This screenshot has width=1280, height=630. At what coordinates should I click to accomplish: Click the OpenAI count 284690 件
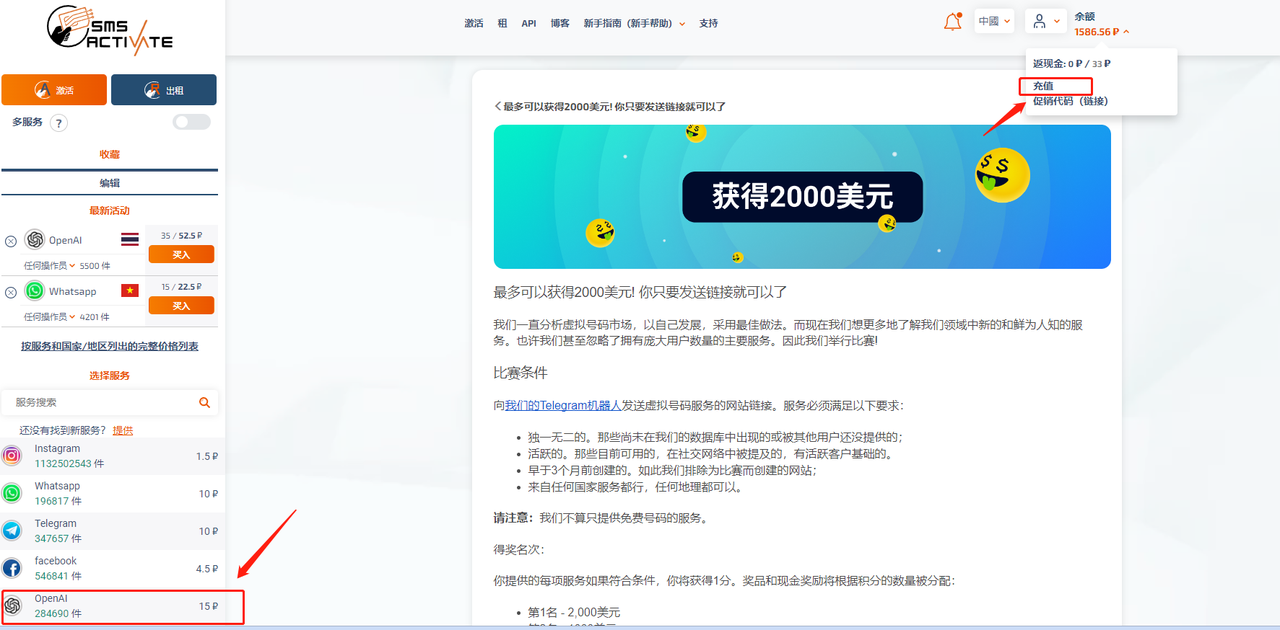click(x=58, y=614)
